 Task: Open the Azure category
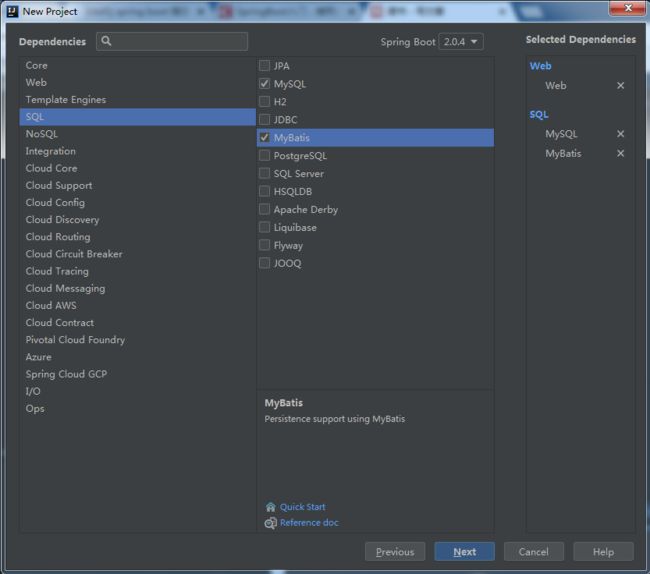138,357
